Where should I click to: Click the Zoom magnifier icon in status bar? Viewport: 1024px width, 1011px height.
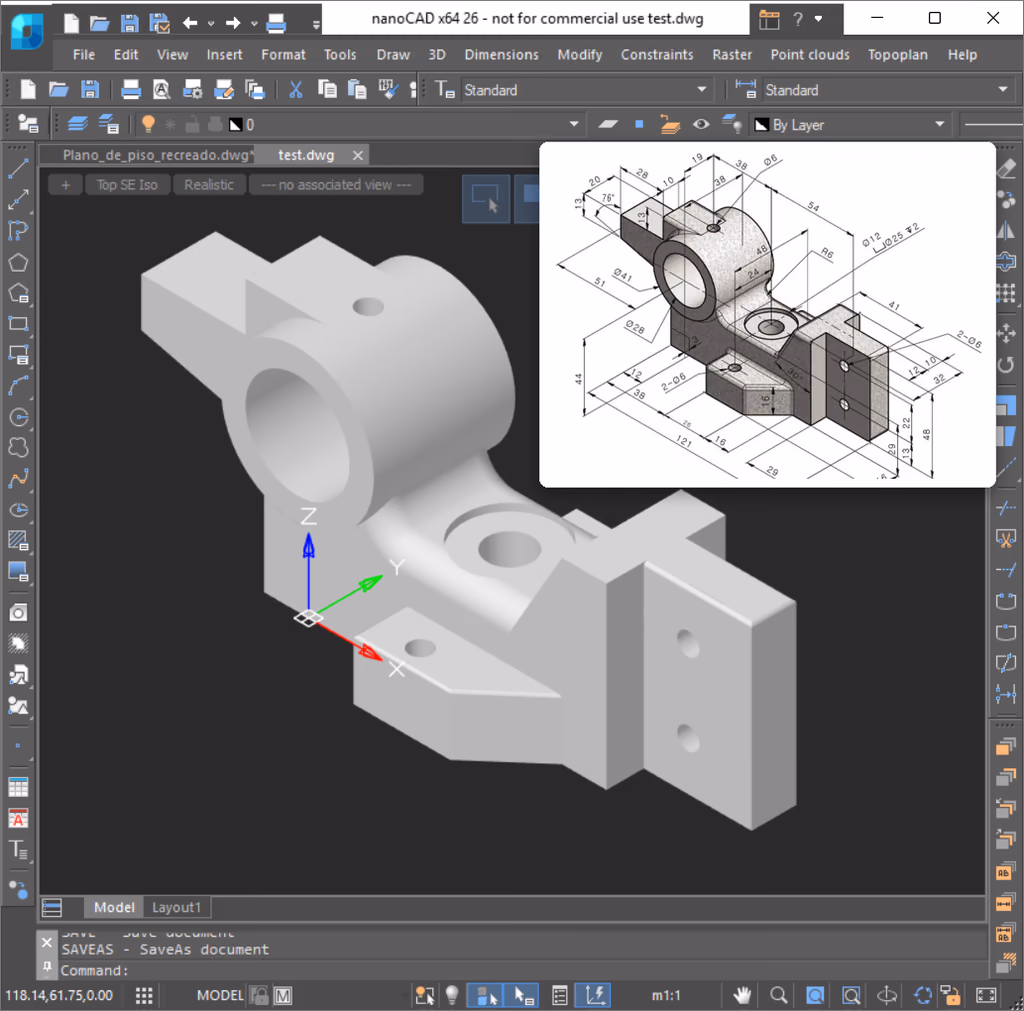(778, 995)
